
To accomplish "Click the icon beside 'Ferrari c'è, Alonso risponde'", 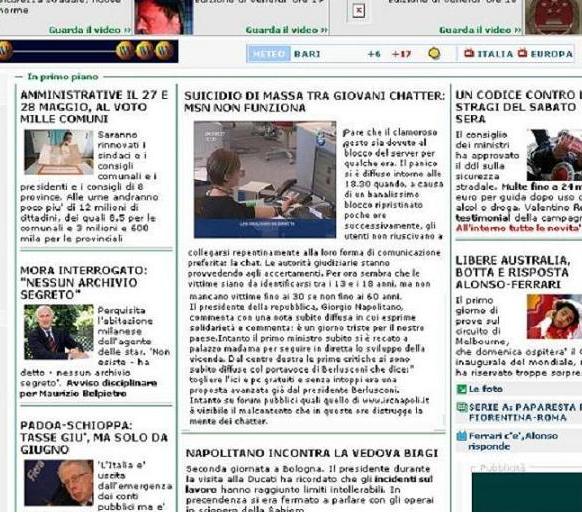I will (461, 436).
